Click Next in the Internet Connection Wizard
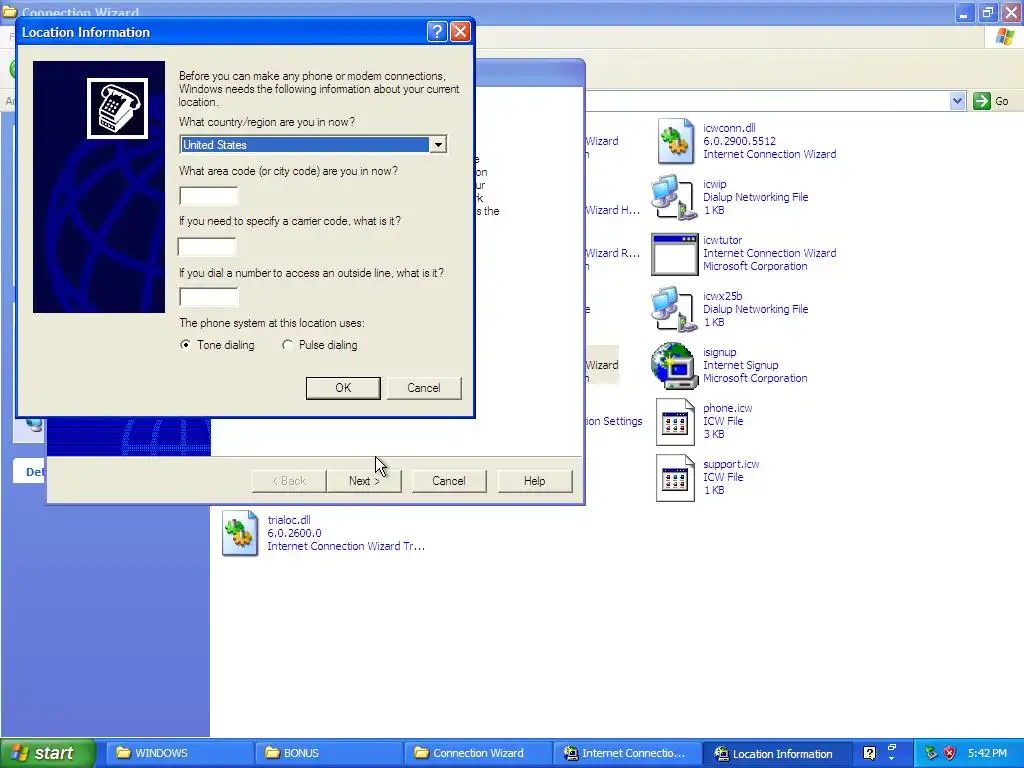Screen dimensions: 1024x768 [364, 481]
